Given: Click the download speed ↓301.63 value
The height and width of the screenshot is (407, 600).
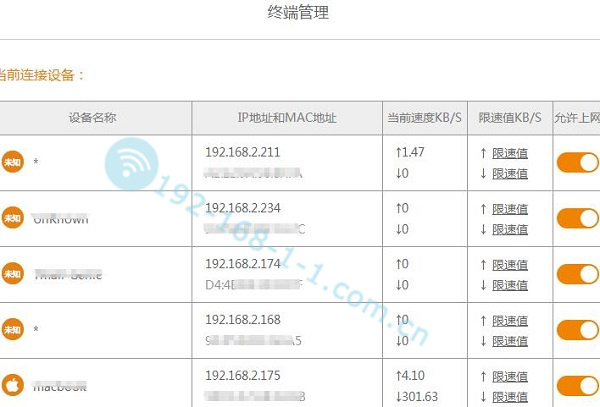Looking at the screenshot, I should click(417, 397).
